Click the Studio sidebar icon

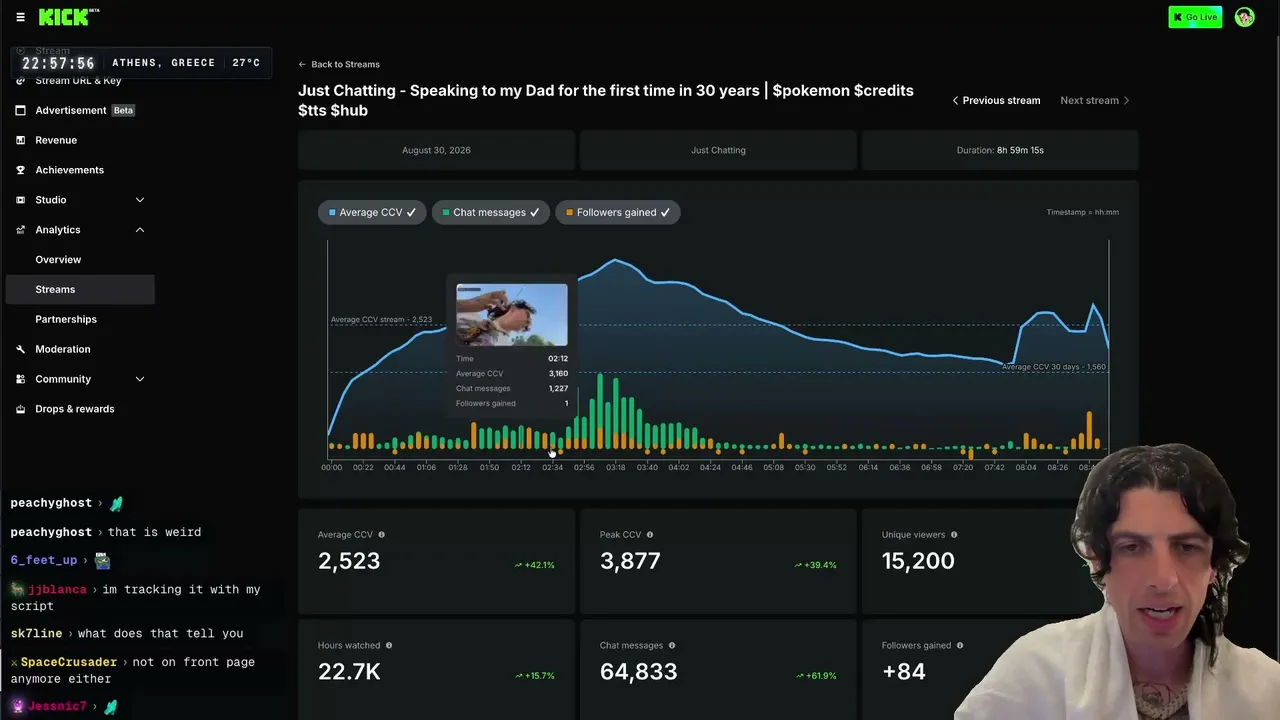pyautogui.click(x=20, y=200)
